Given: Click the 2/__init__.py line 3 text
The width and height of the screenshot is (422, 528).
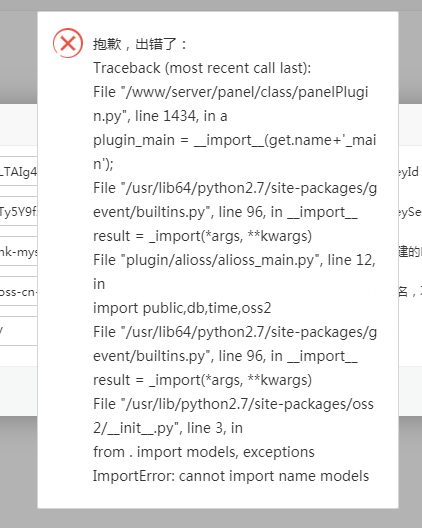Looking at the screenshot, I should [168, 428].
